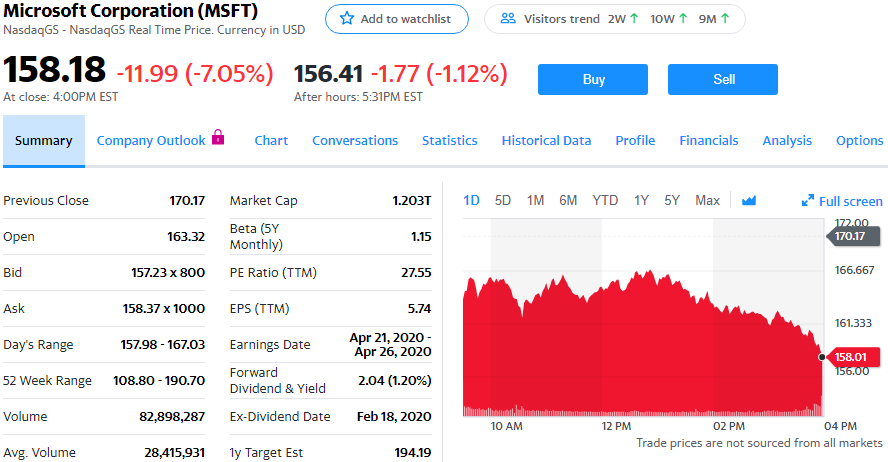Select the 1D chart range
Image resolution: width=888 pixels, height=462 pixels.
tap(472, 201)
